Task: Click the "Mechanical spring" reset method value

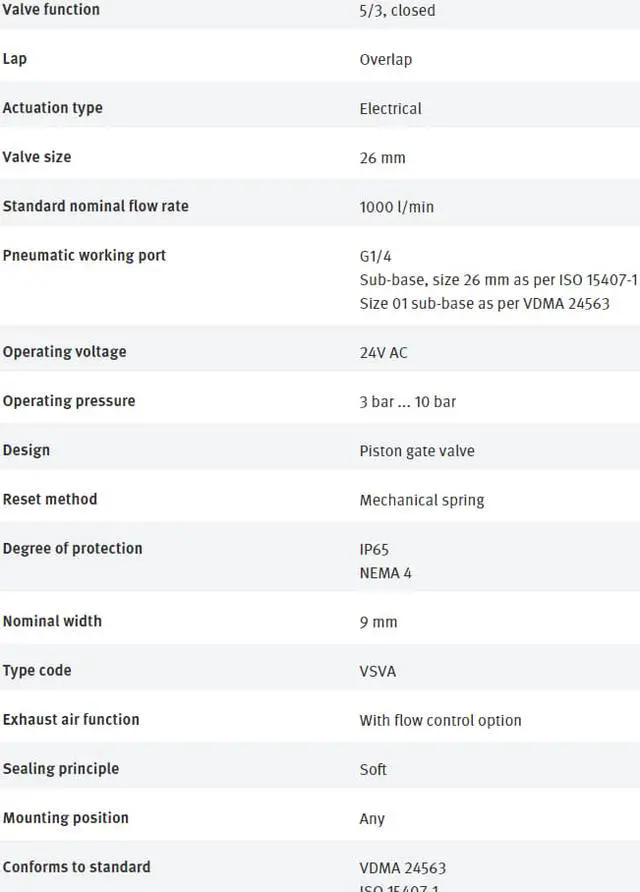Action: click(x=421, y=500)
